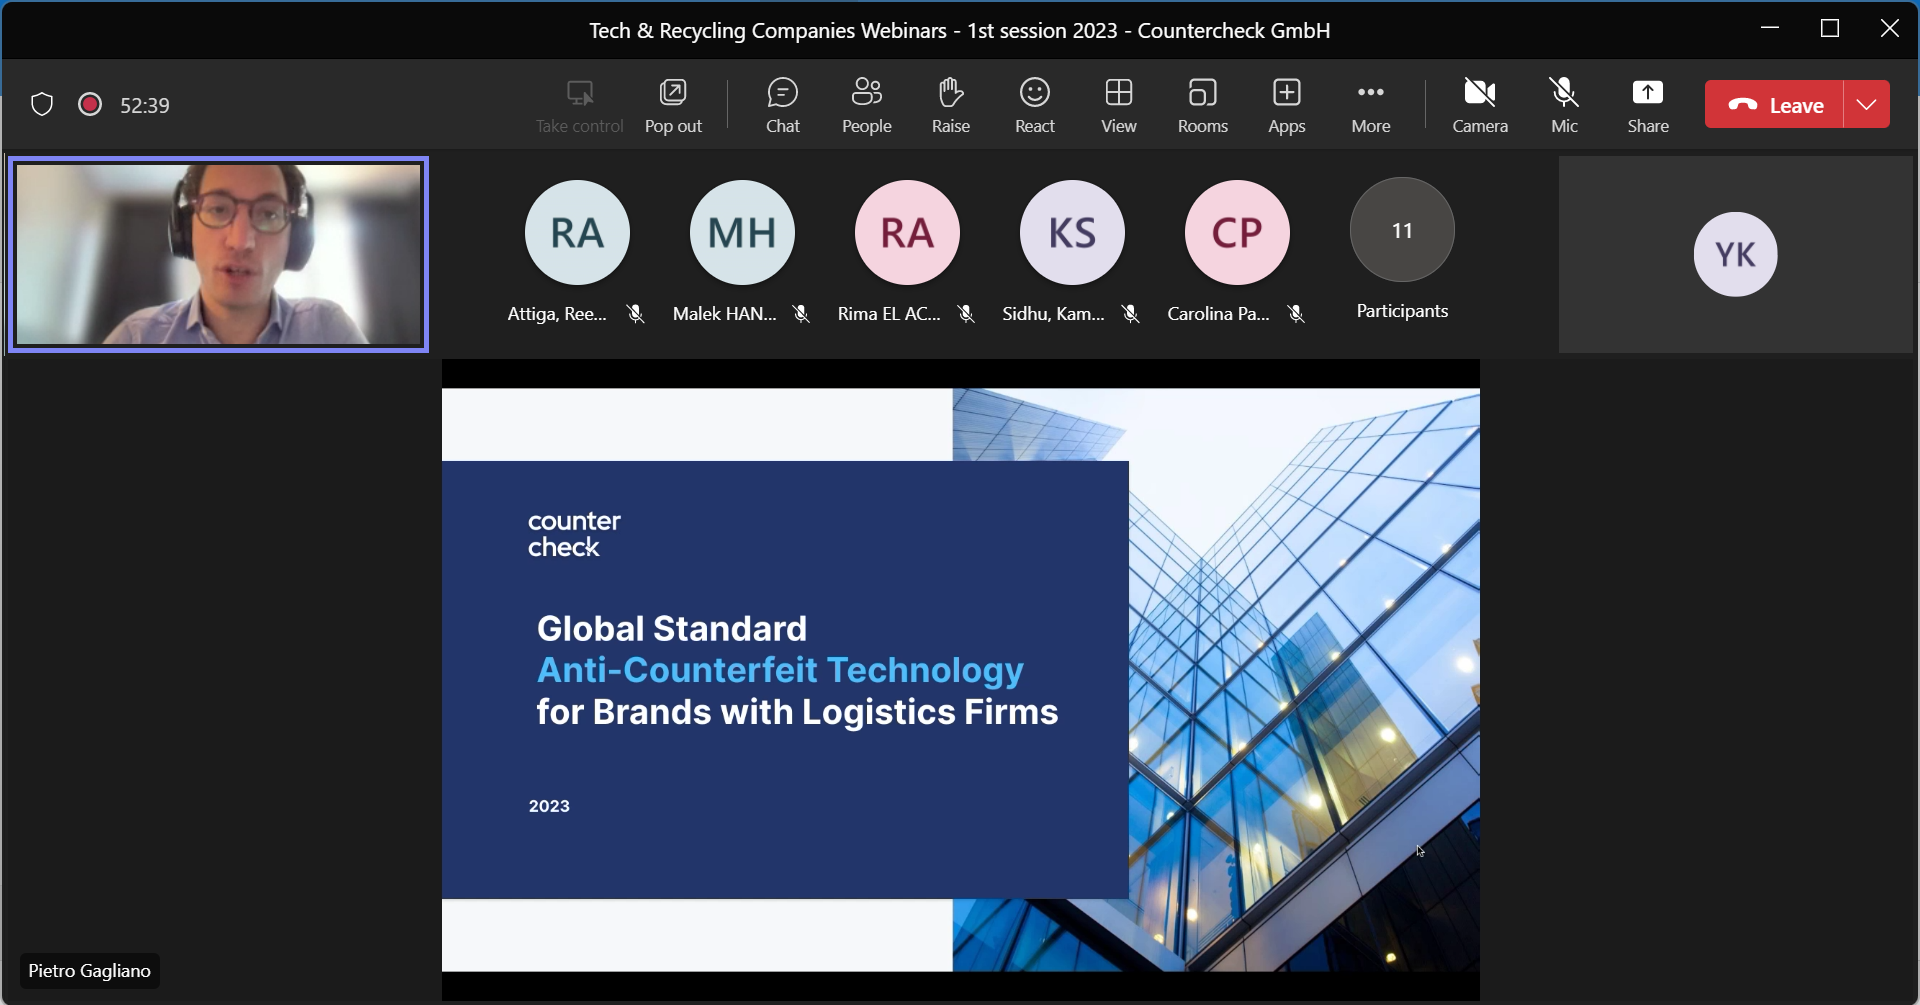This screenshot has width=1920, height=1005.
Task: Open the More actions menu
Action: coord(1370,105)
